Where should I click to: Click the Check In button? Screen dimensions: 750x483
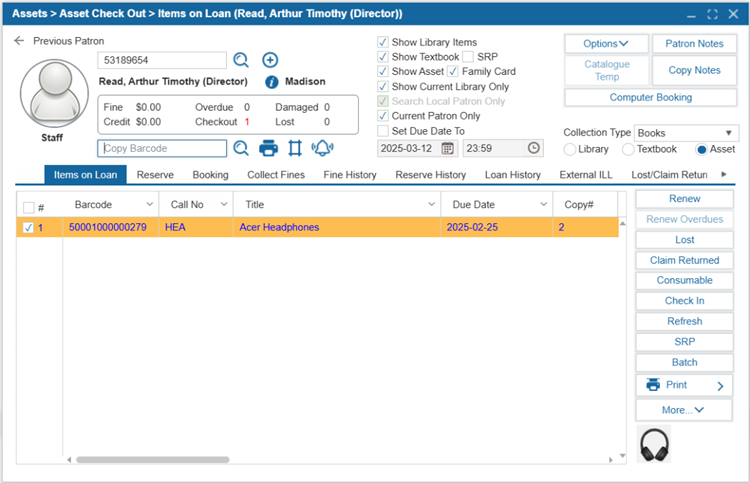(x=684, y=301)
